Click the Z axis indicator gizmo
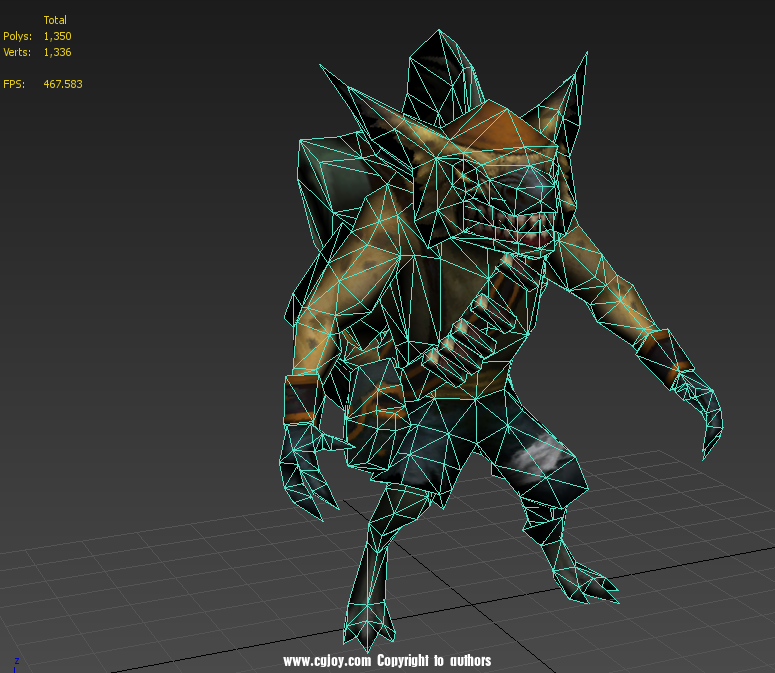This screenshot has height=673, width=775. point(15,663)
